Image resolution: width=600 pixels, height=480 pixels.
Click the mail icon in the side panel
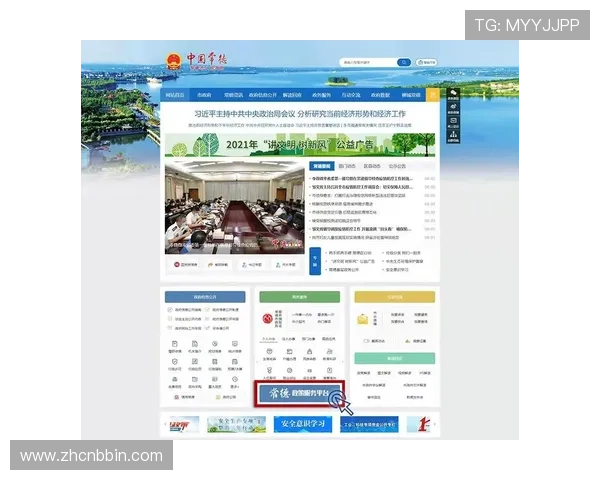tap(453, 122)
